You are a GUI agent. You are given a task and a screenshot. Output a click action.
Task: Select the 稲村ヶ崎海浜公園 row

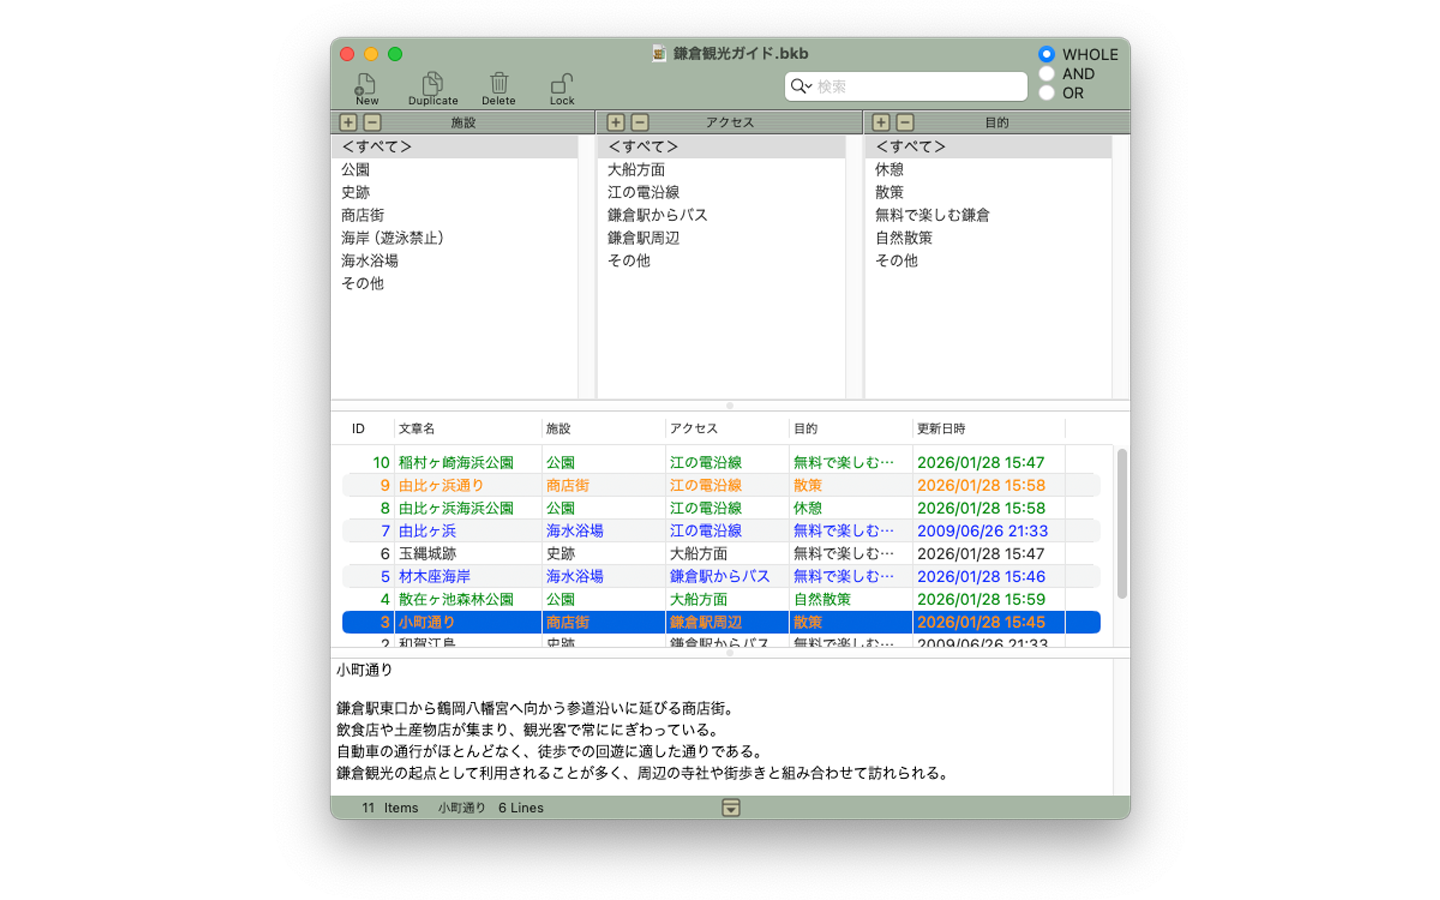[721, 463]
